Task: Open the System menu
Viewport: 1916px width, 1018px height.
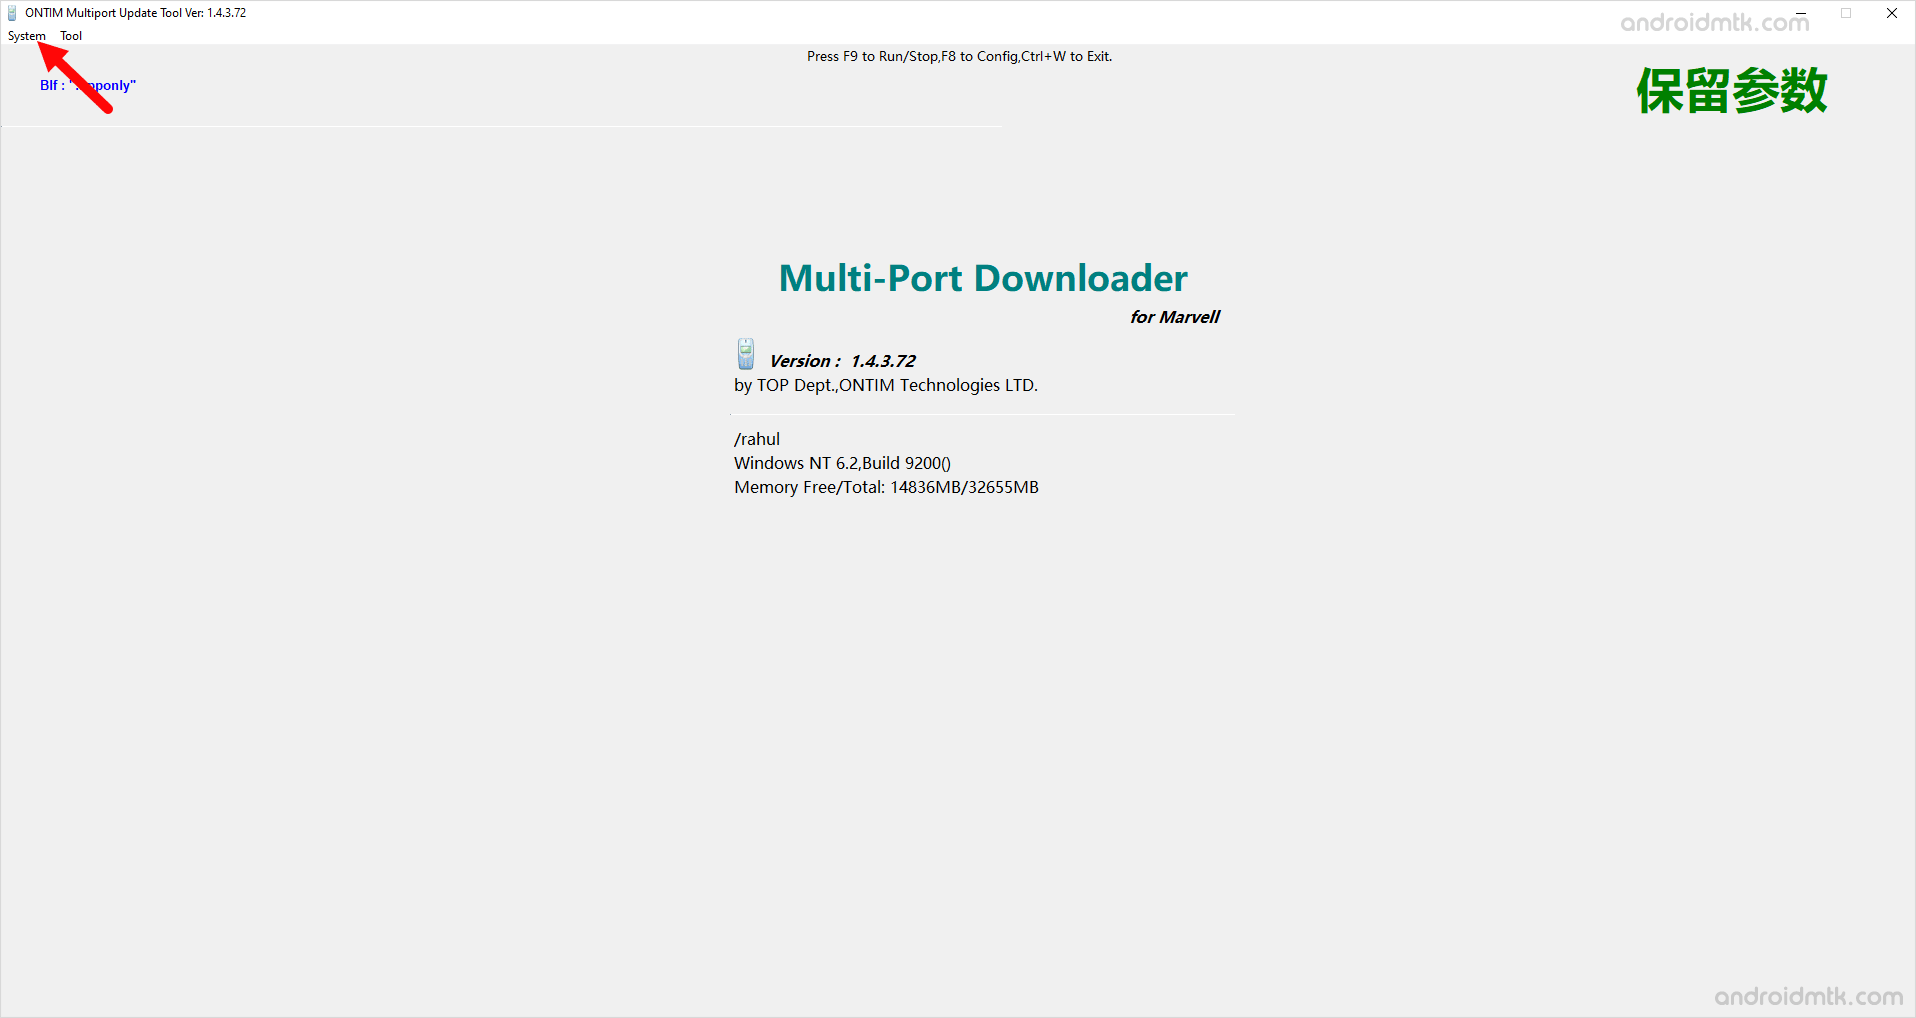Action: (26, 35)
